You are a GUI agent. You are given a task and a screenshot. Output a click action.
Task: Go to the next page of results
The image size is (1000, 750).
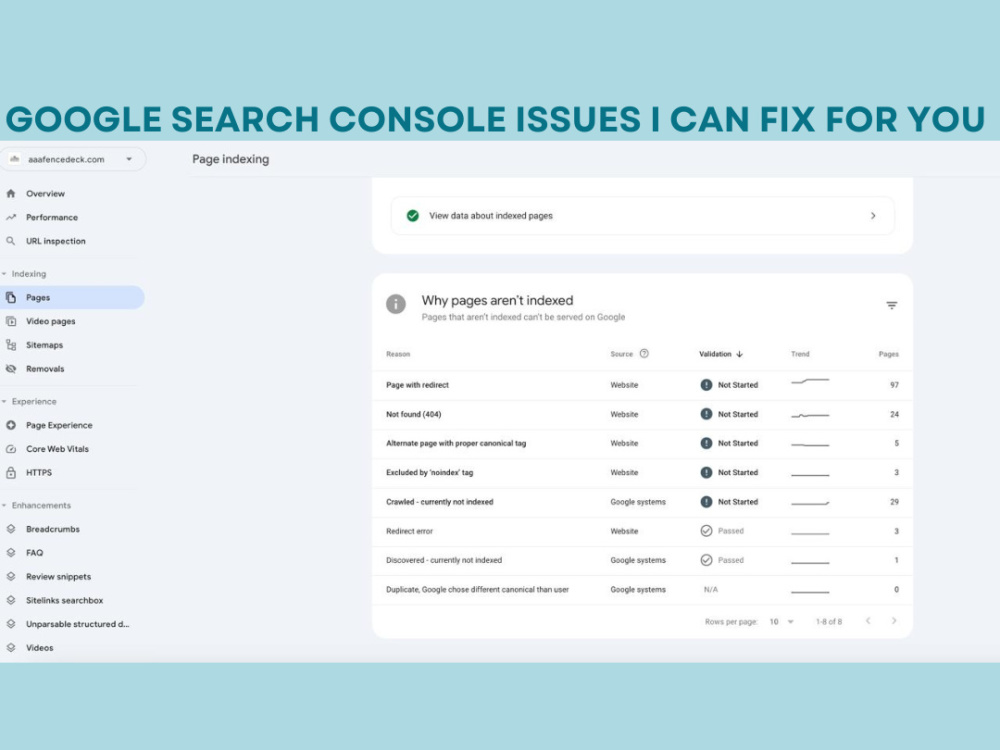(x=894, y=621)
